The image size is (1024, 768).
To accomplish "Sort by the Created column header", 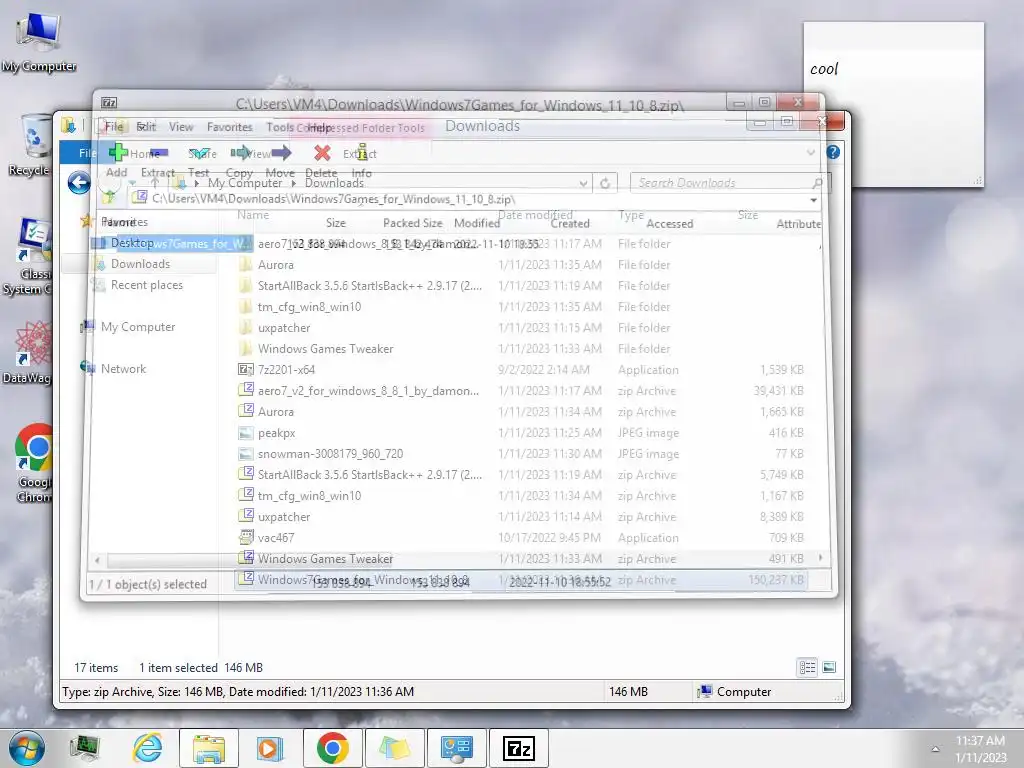I will [x=569, y=224].
